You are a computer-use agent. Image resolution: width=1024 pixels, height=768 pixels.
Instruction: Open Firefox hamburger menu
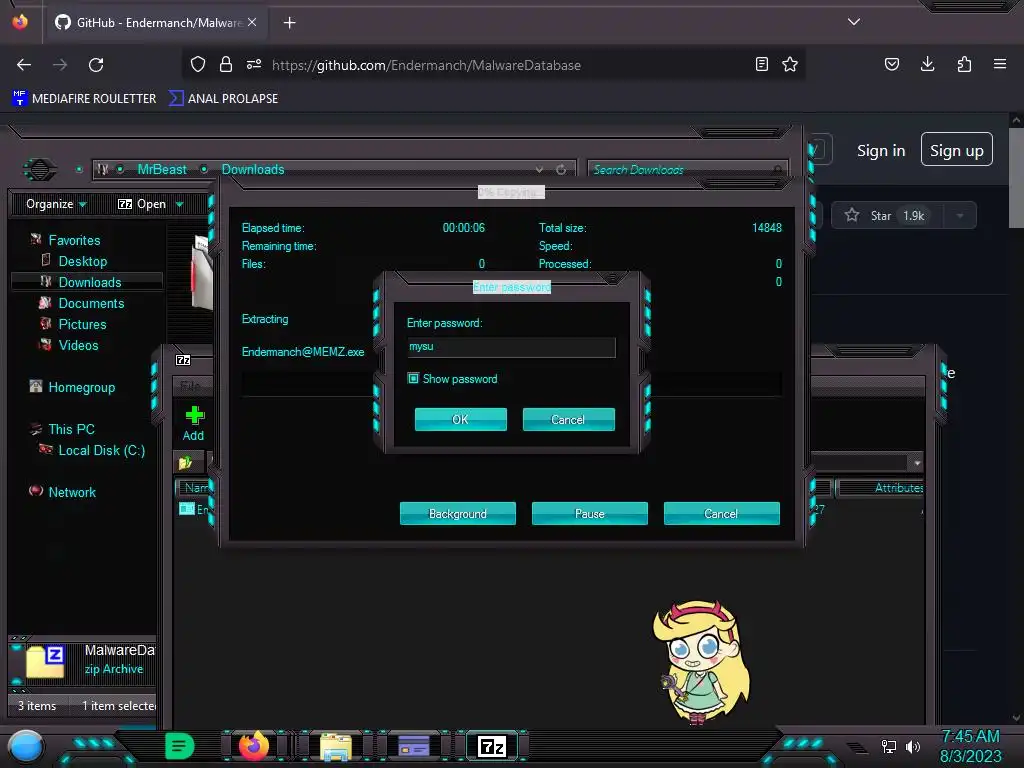point(1000,64)
